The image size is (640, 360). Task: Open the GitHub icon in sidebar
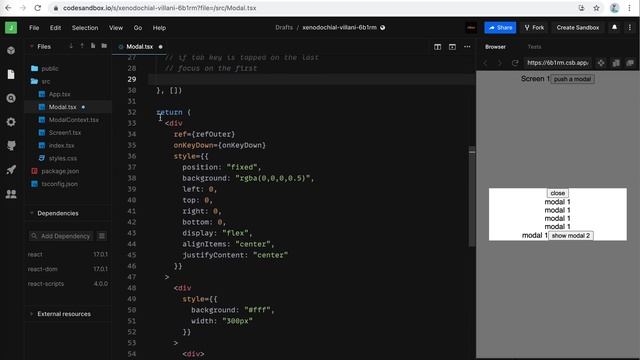[x=11, y=146]
